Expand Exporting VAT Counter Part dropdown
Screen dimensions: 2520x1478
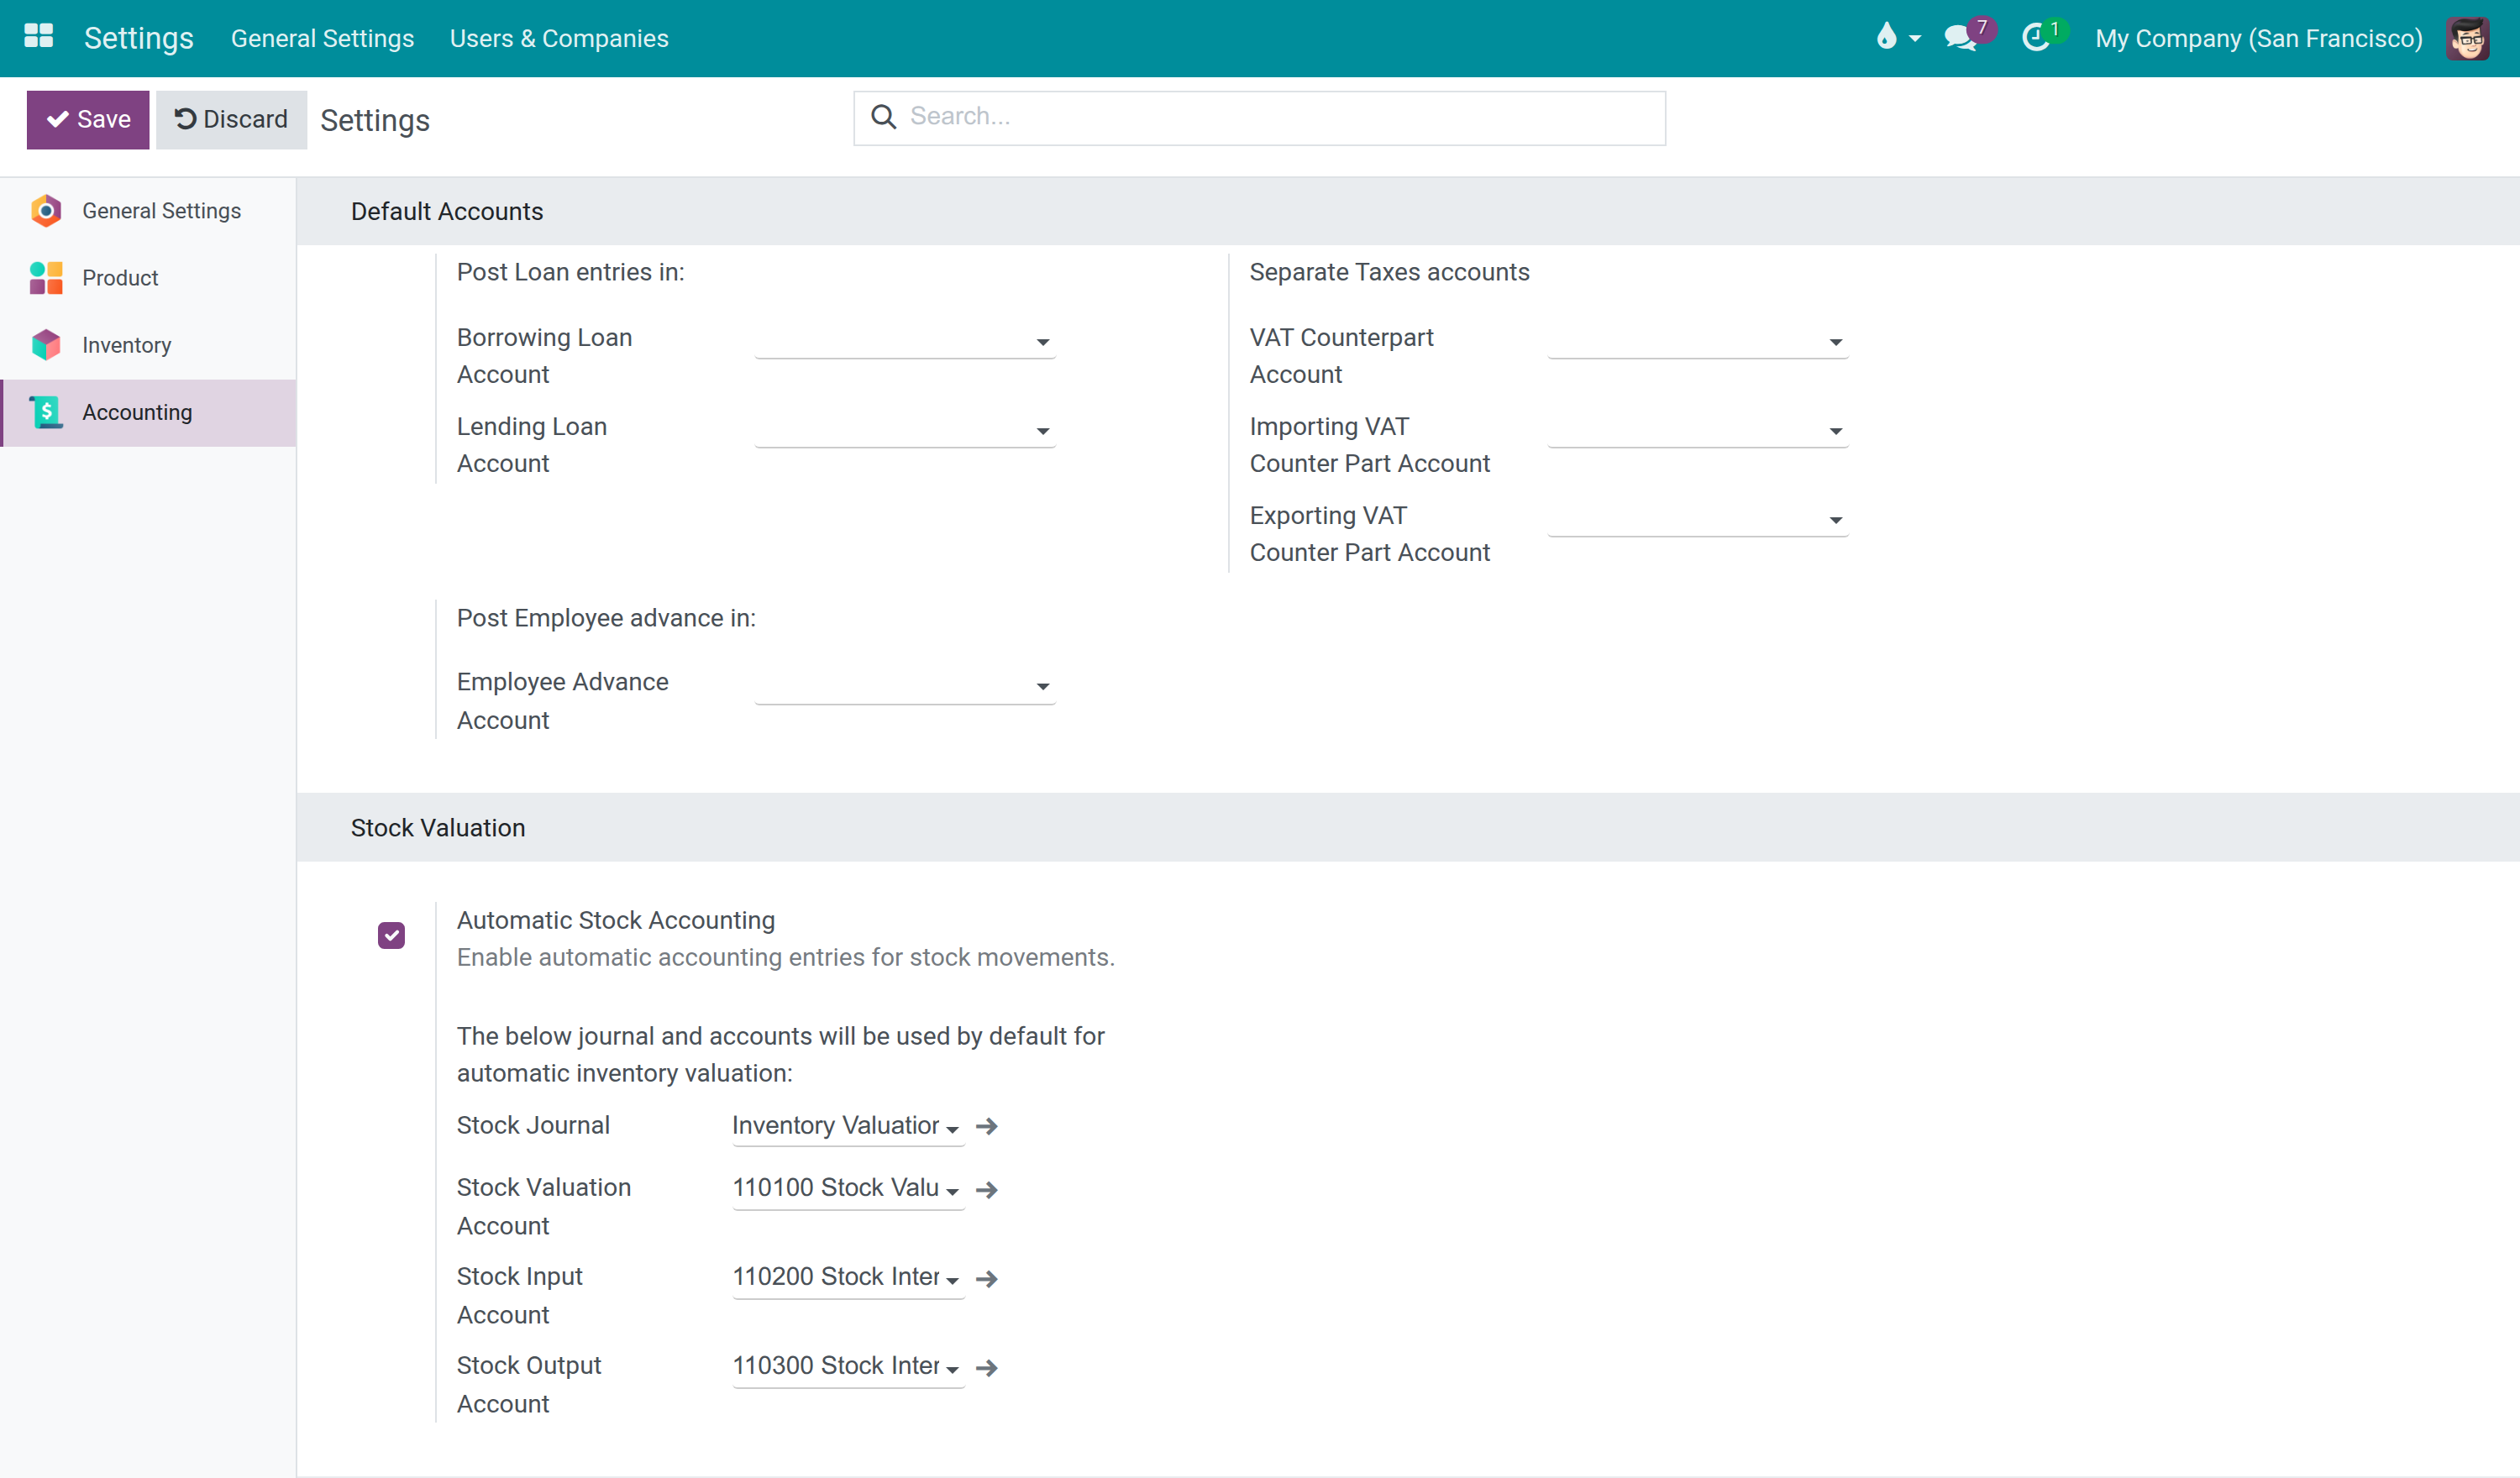tap(1697, 519)
